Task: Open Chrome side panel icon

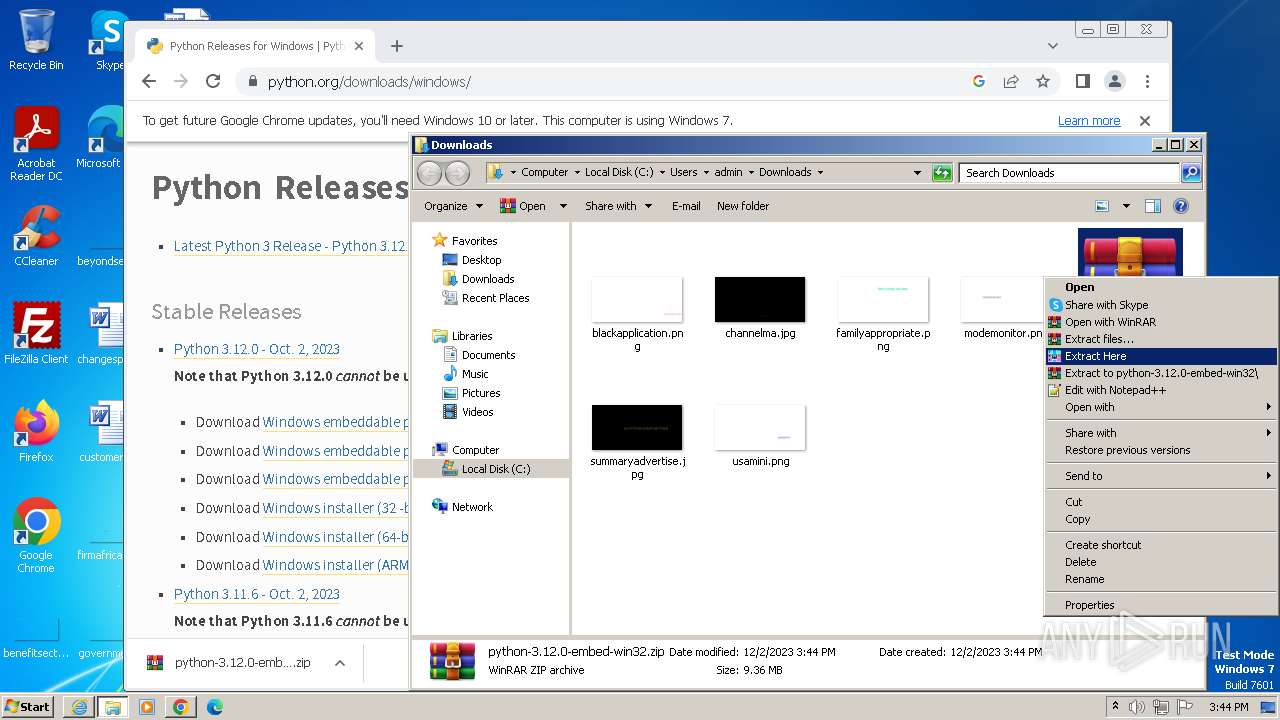Action: [x=1082, y=81]
